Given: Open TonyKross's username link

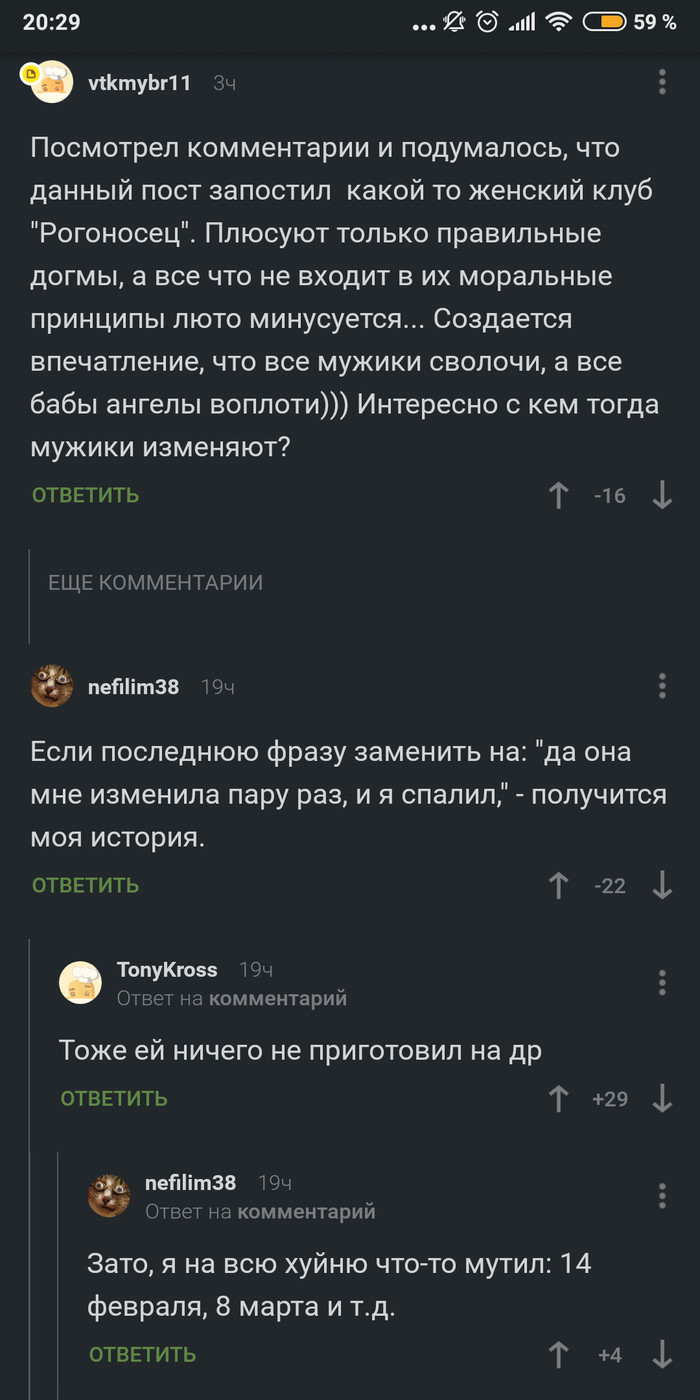Looking at the screenshot, I should [167, 969].
